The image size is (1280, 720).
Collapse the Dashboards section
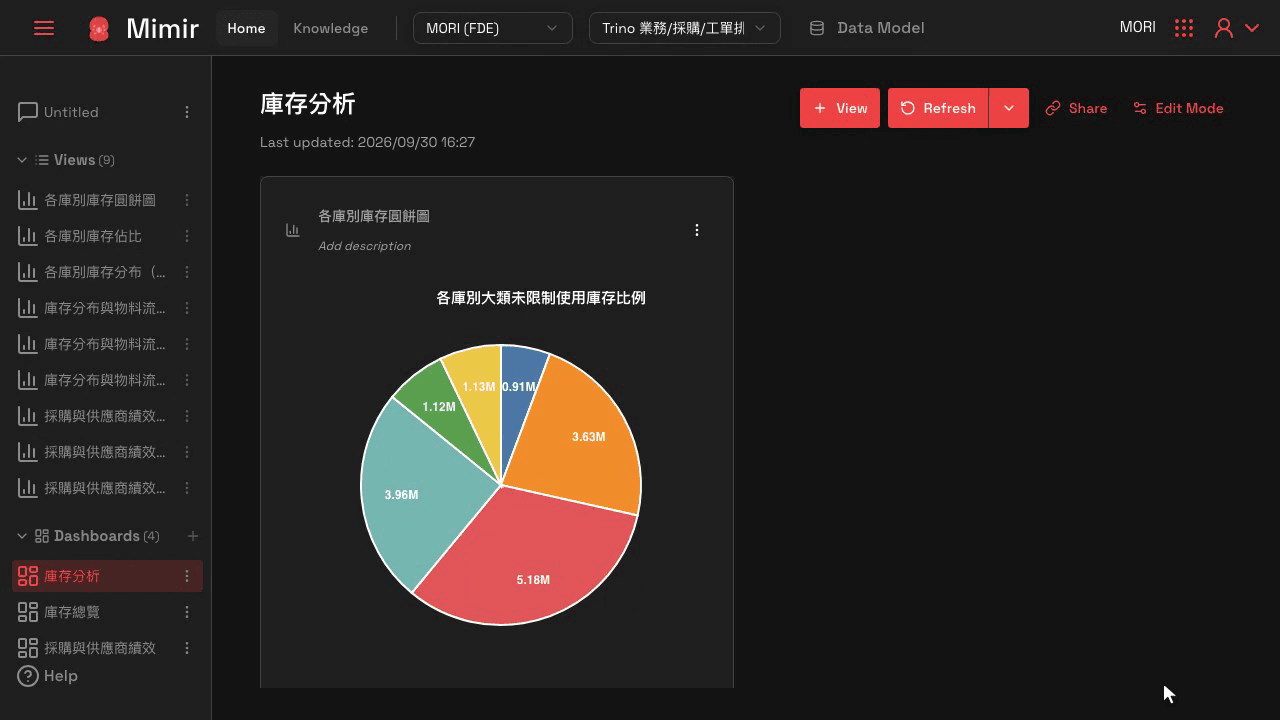pyautogui.click(x=22, y=536)
